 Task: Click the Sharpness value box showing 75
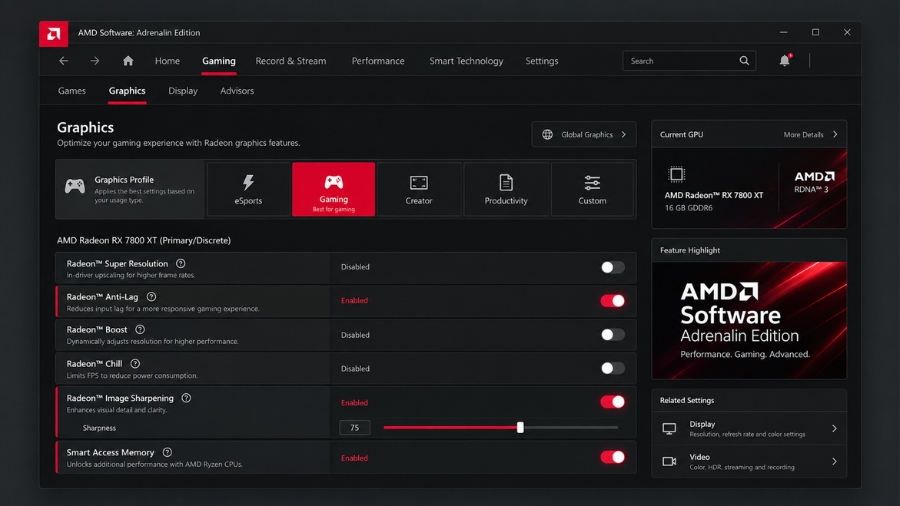click(355, 427)
